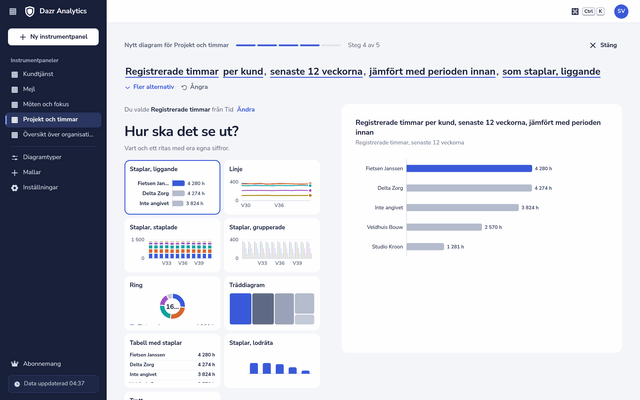This screenshot has height=400, width=640.
Task: Click the Delta Zorg bar in preview
Action: click(469, 188)
